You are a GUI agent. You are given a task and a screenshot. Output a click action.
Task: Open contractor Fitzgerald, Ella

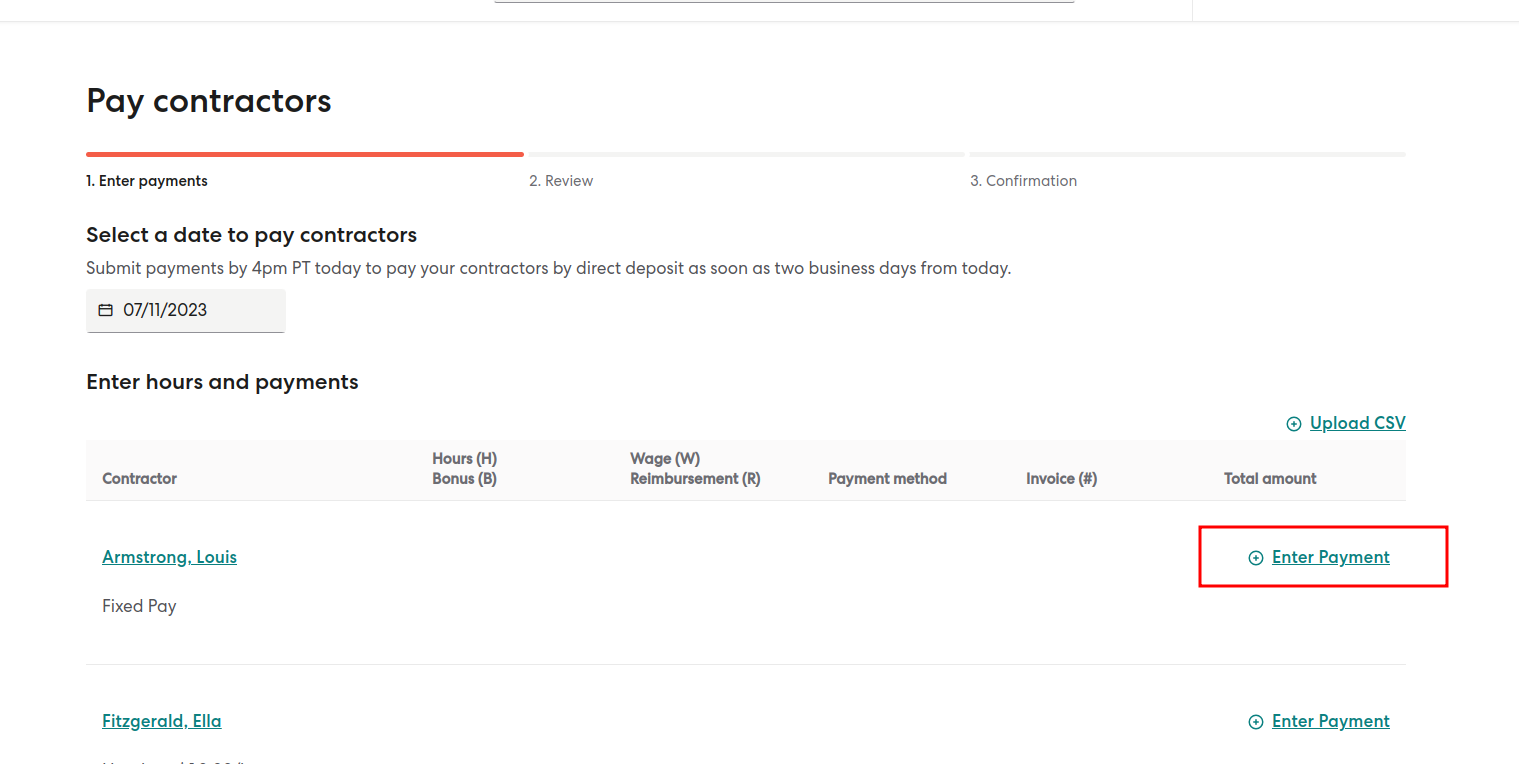click(161, 721)
